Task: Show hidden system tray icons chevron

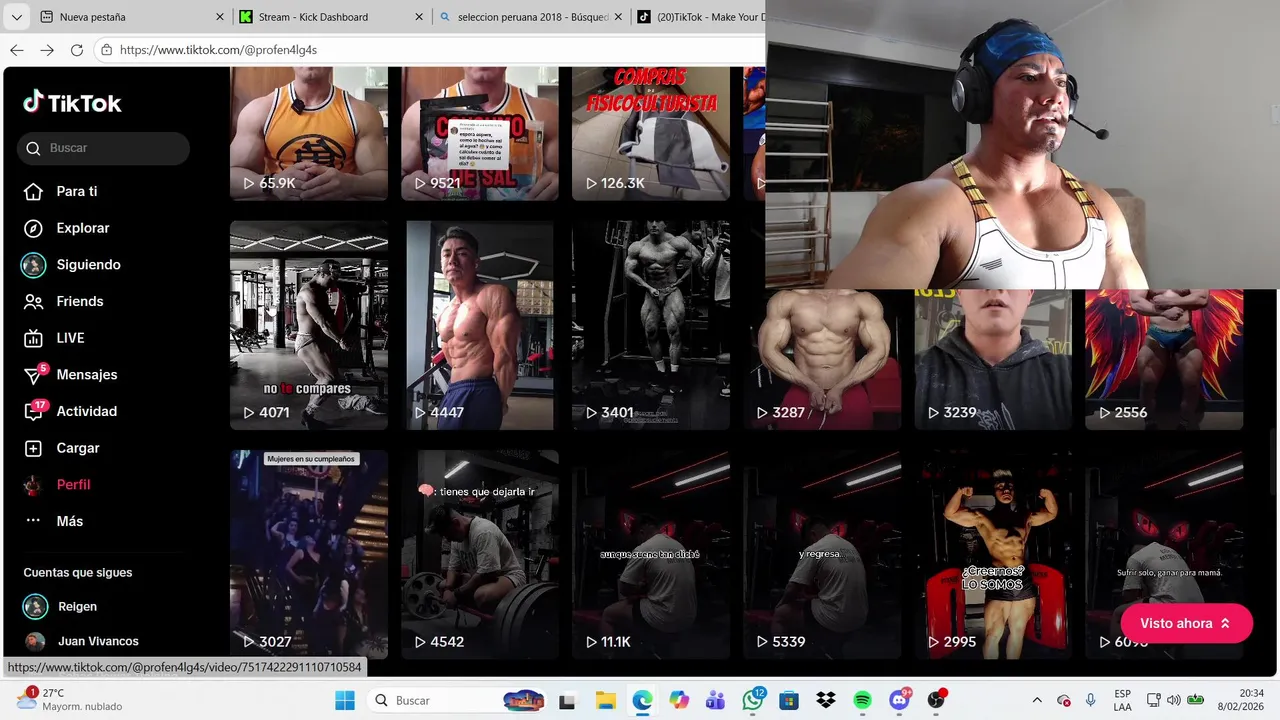Action: (x=1037, y=700)
